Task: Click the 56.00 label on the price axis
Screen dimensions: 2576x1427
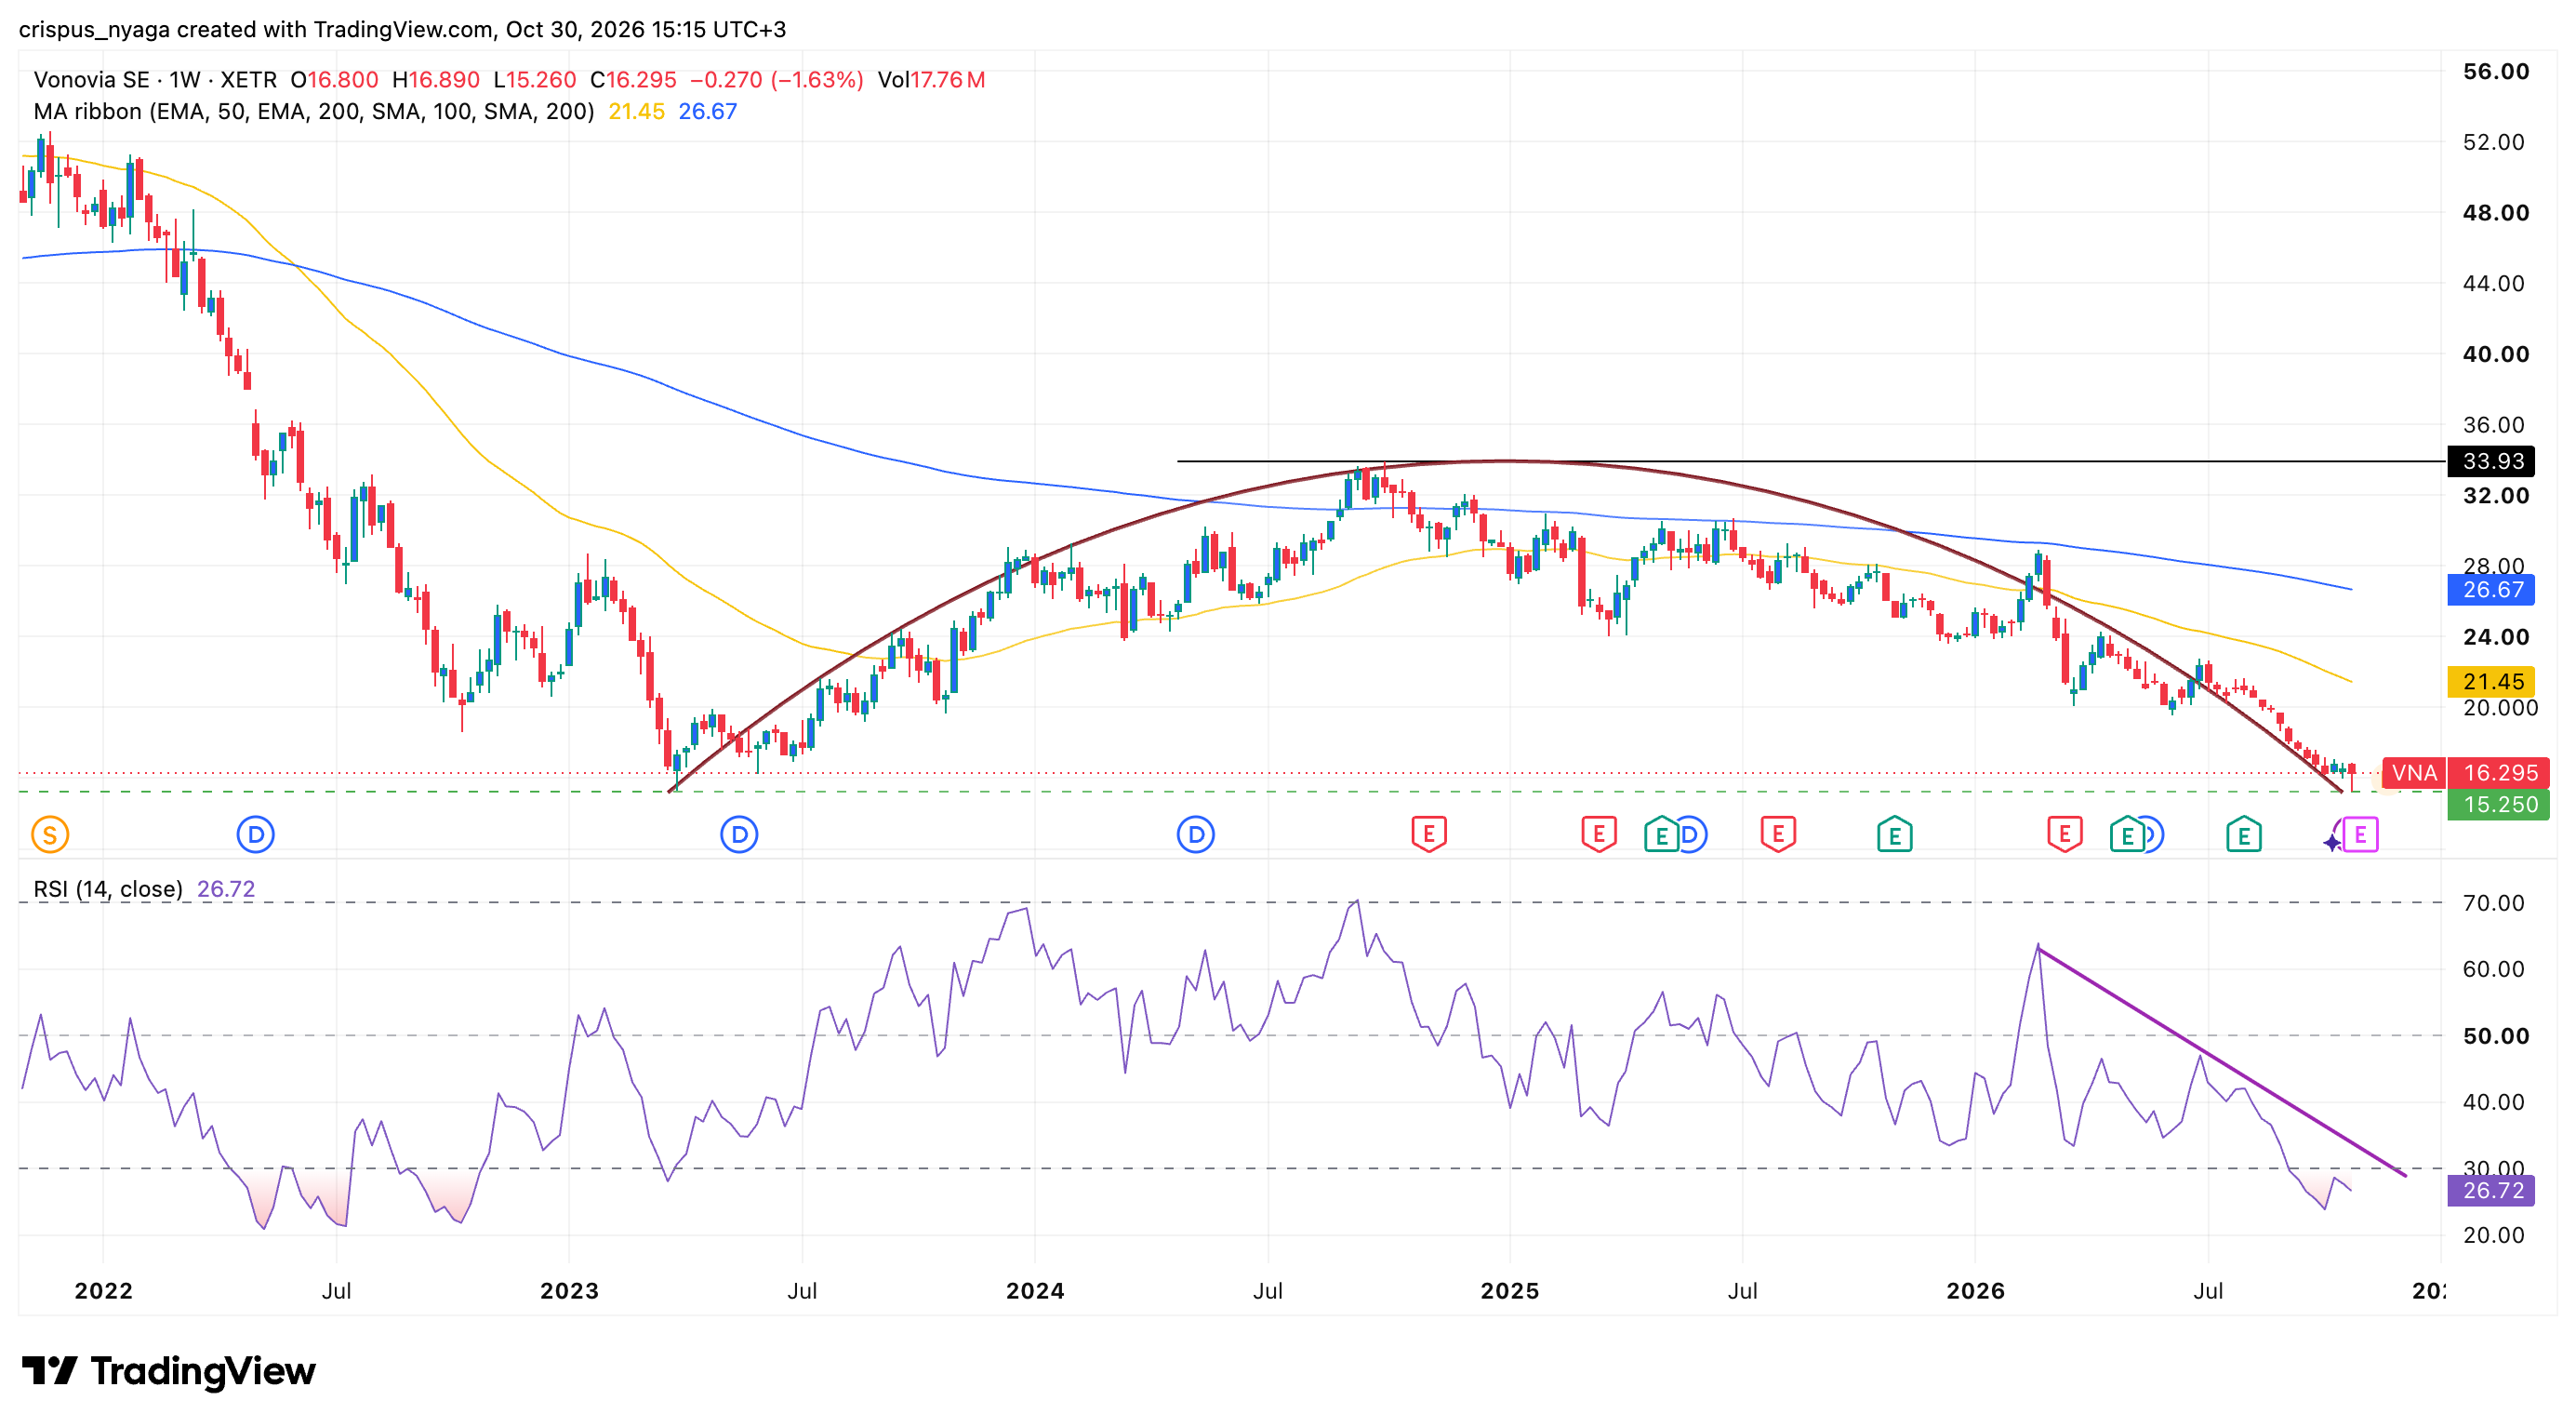Action: point(2496,72)
